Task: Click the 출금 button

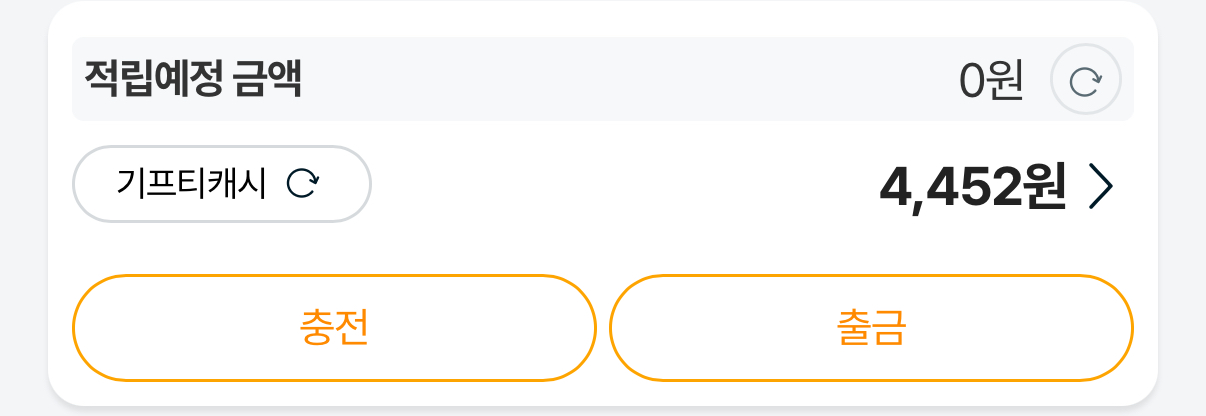Action: pos(871,328)
